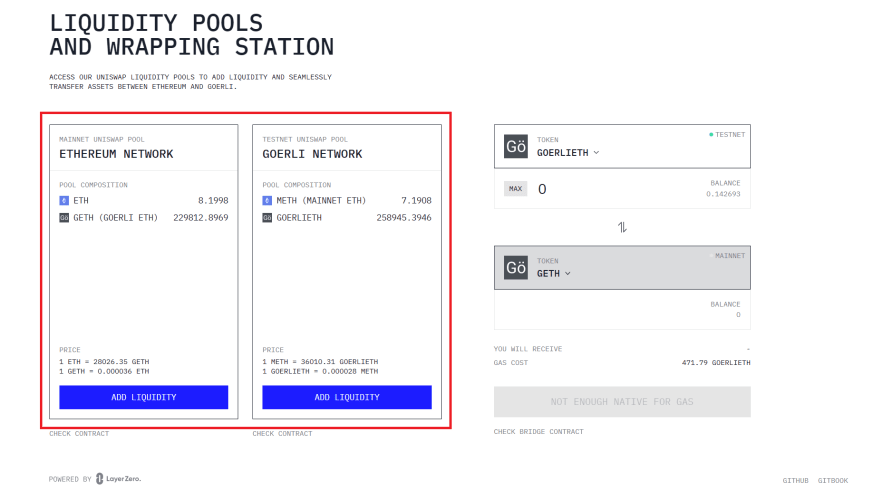The width and height of the screenshot is (873, 500).
Task: Click the amount input field showing 0
Action: [612, 189]
